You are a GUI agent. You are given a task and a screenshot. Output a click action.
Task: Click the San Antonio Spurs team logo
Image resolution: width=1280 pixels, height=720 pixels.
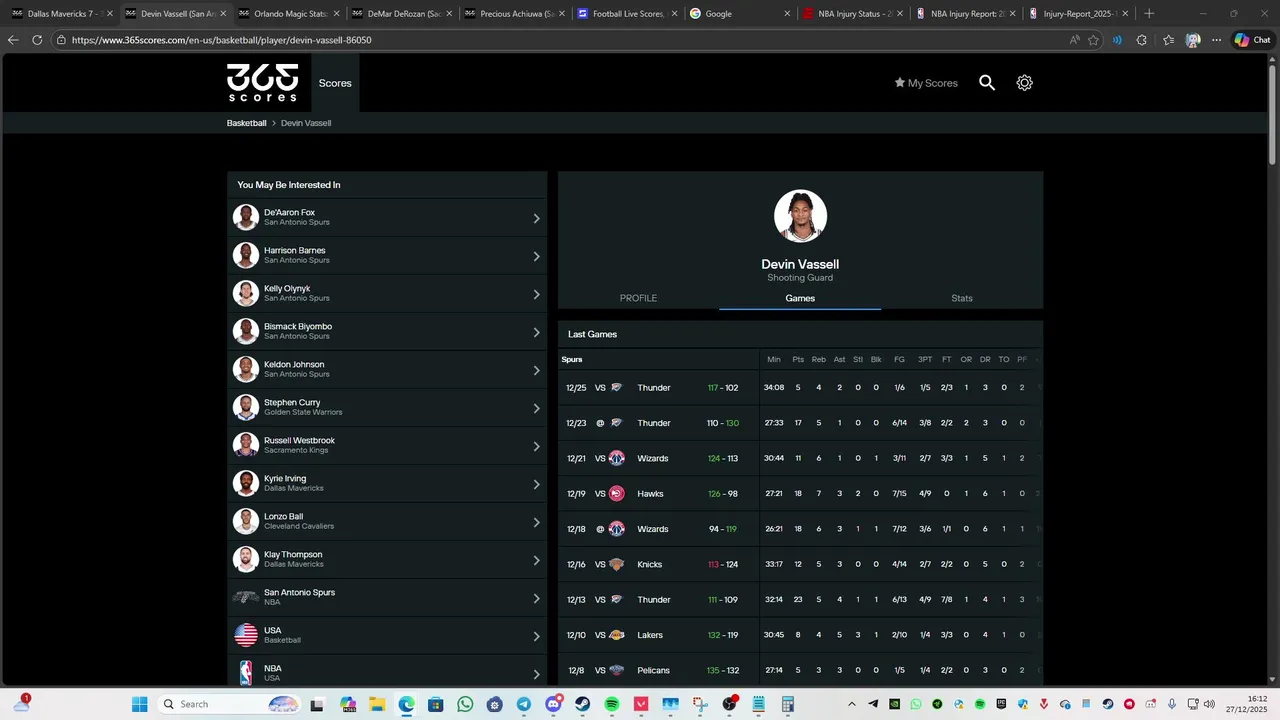pos(246,597)
